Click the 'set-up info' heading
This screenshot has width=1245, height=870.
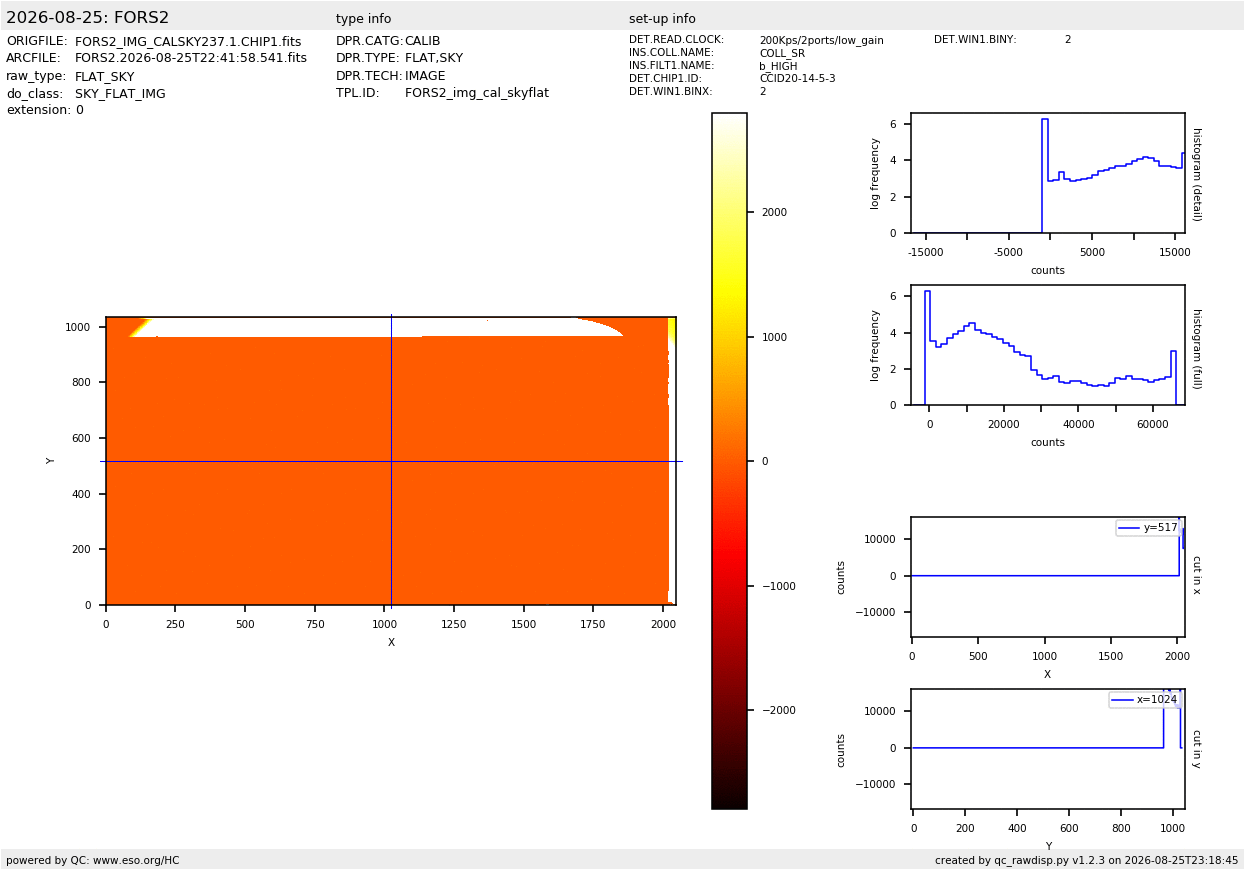pyautogui.click(x=662, y=19)
